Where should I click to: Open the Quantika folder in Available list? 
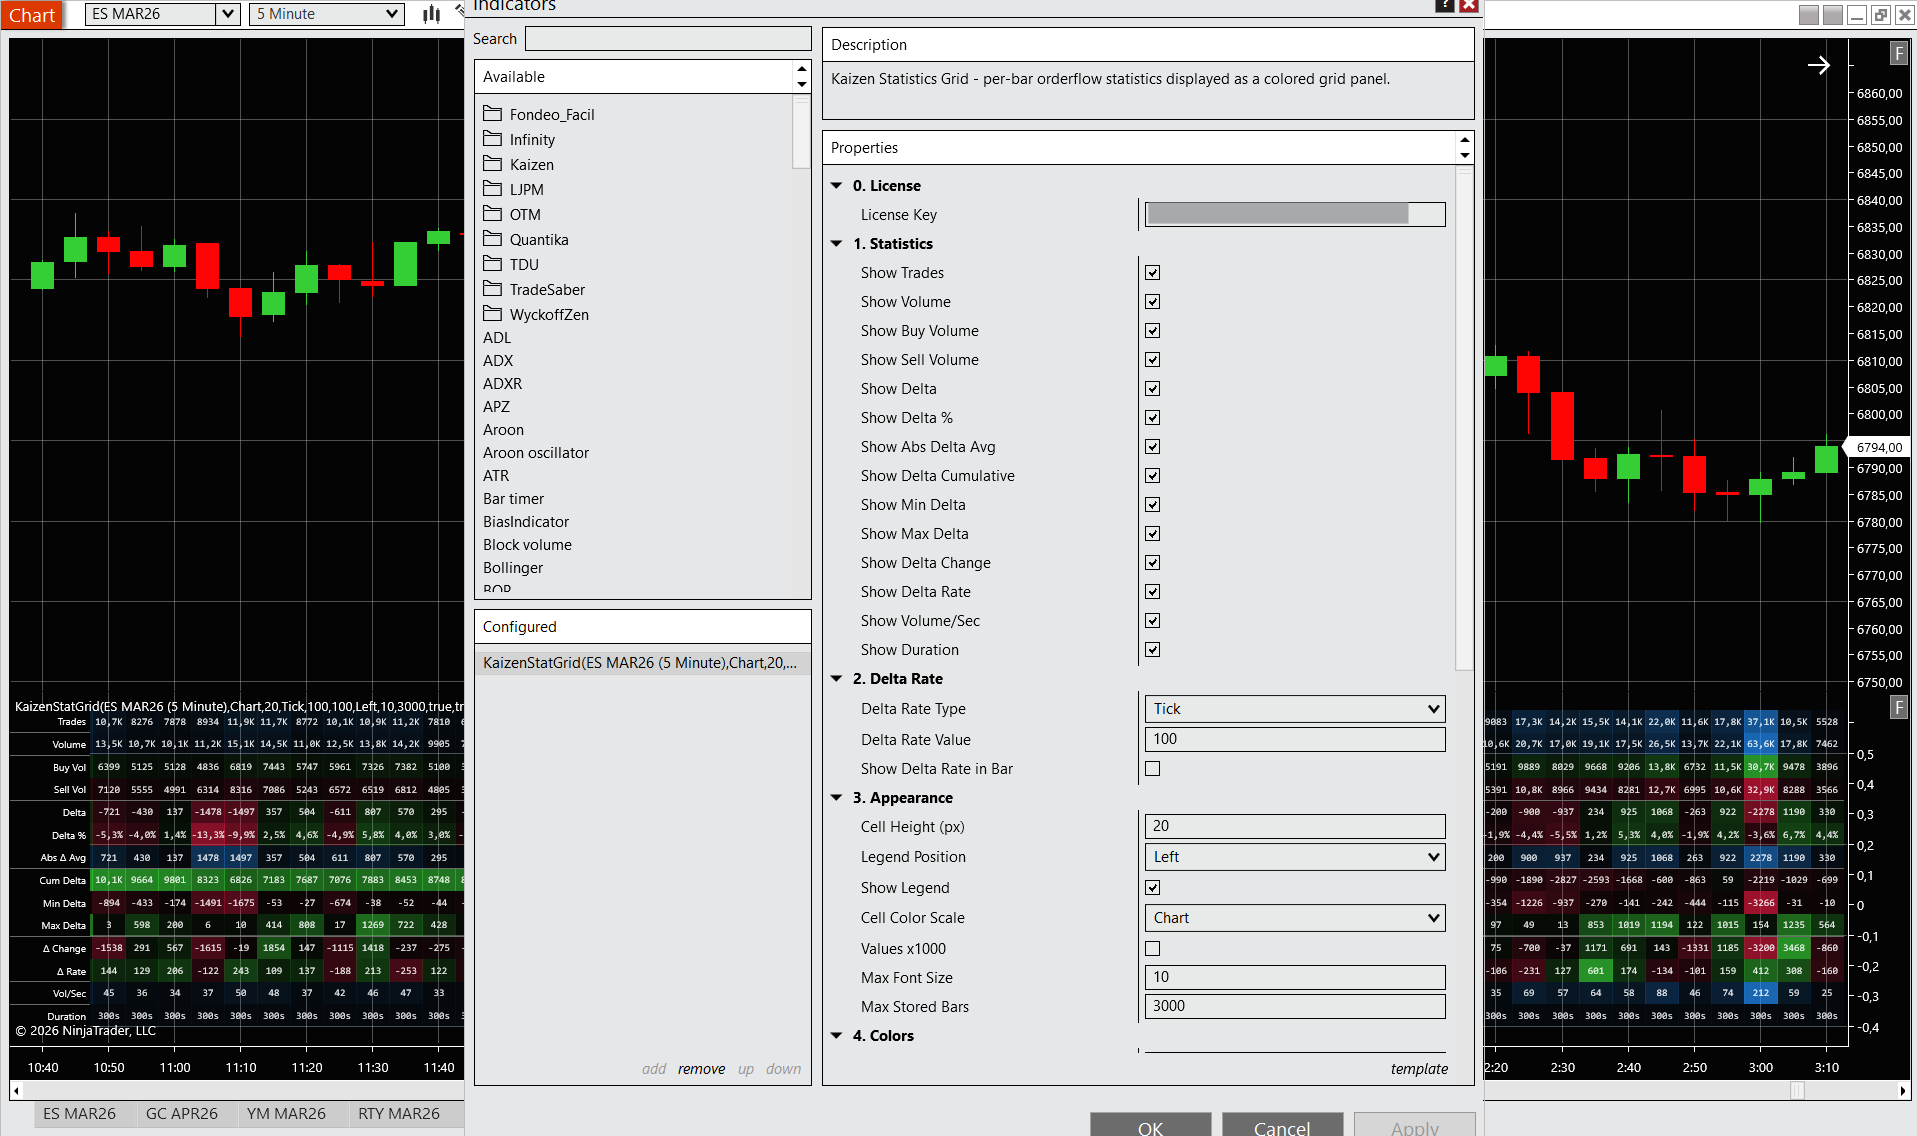(x=538, y=239)
